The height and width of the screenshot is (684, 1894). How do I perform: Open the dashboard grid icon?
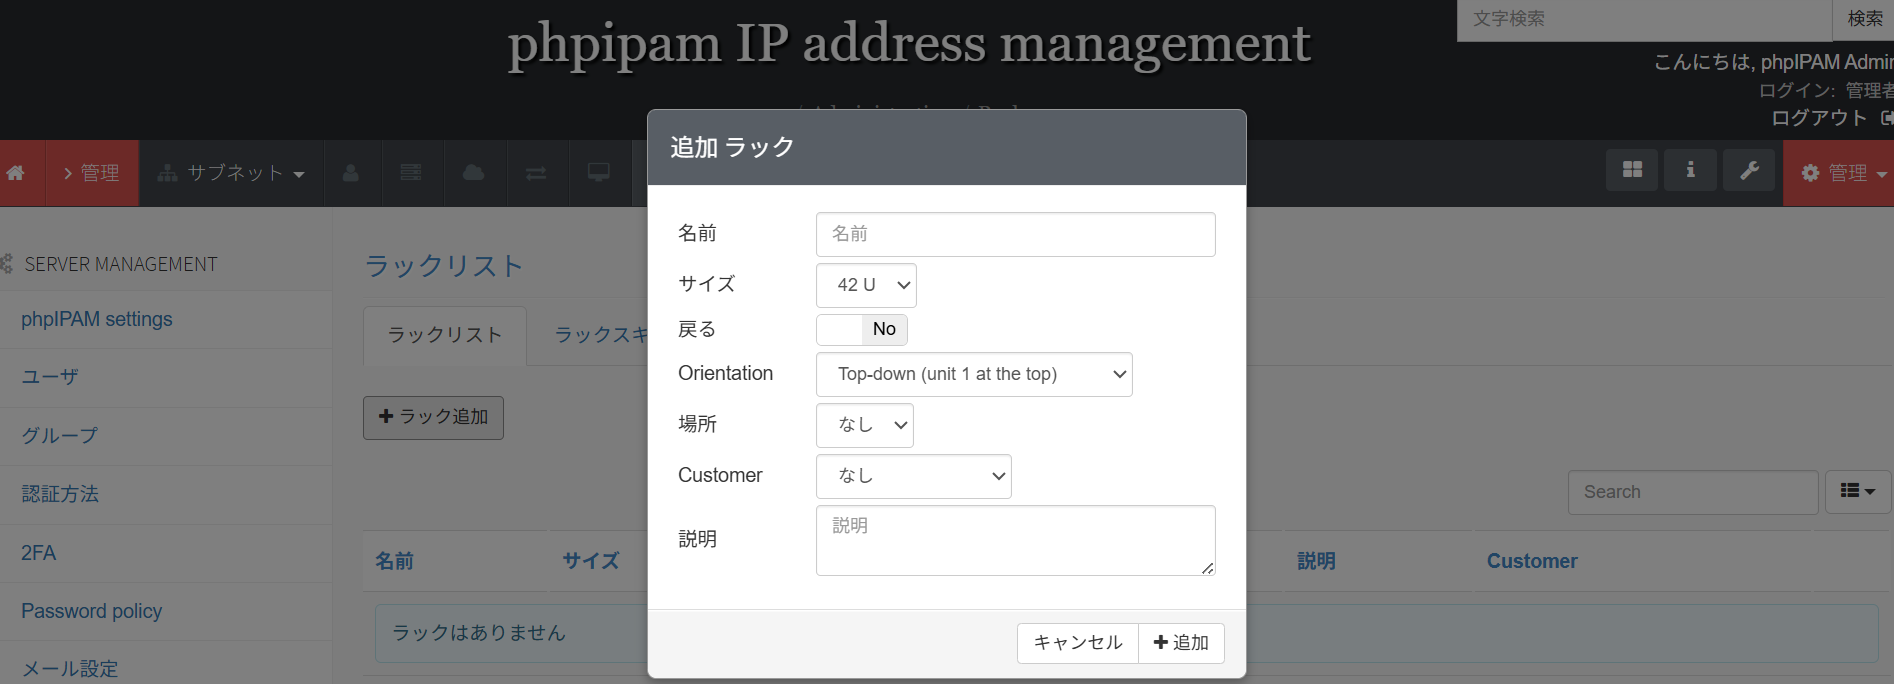(x=1633, y=170)
